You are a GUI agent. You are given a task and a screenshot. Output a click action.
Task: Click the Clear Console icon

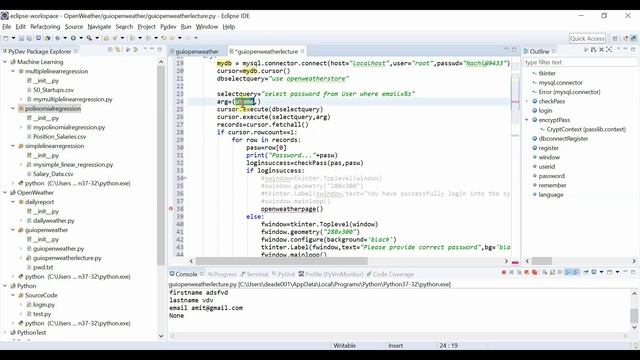tap(544, 272)
